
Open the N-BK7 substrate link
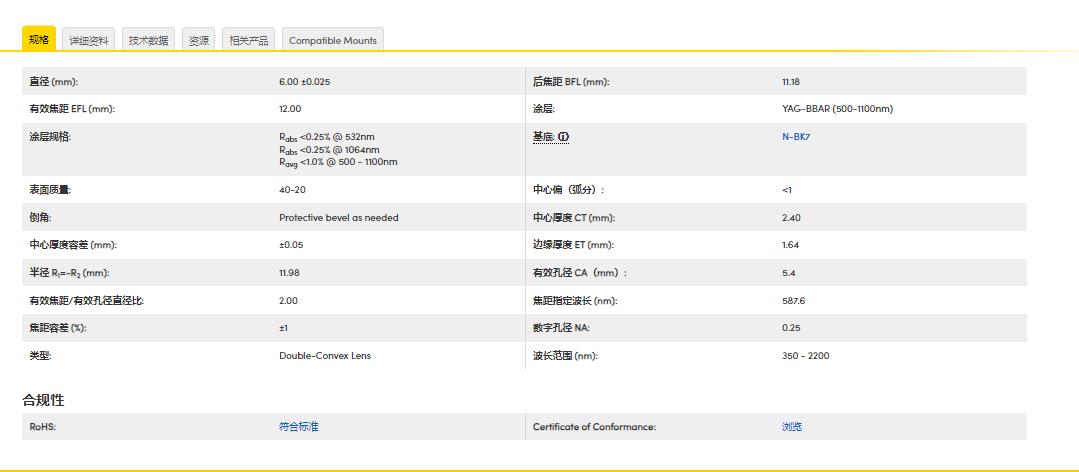pos(795,137)
